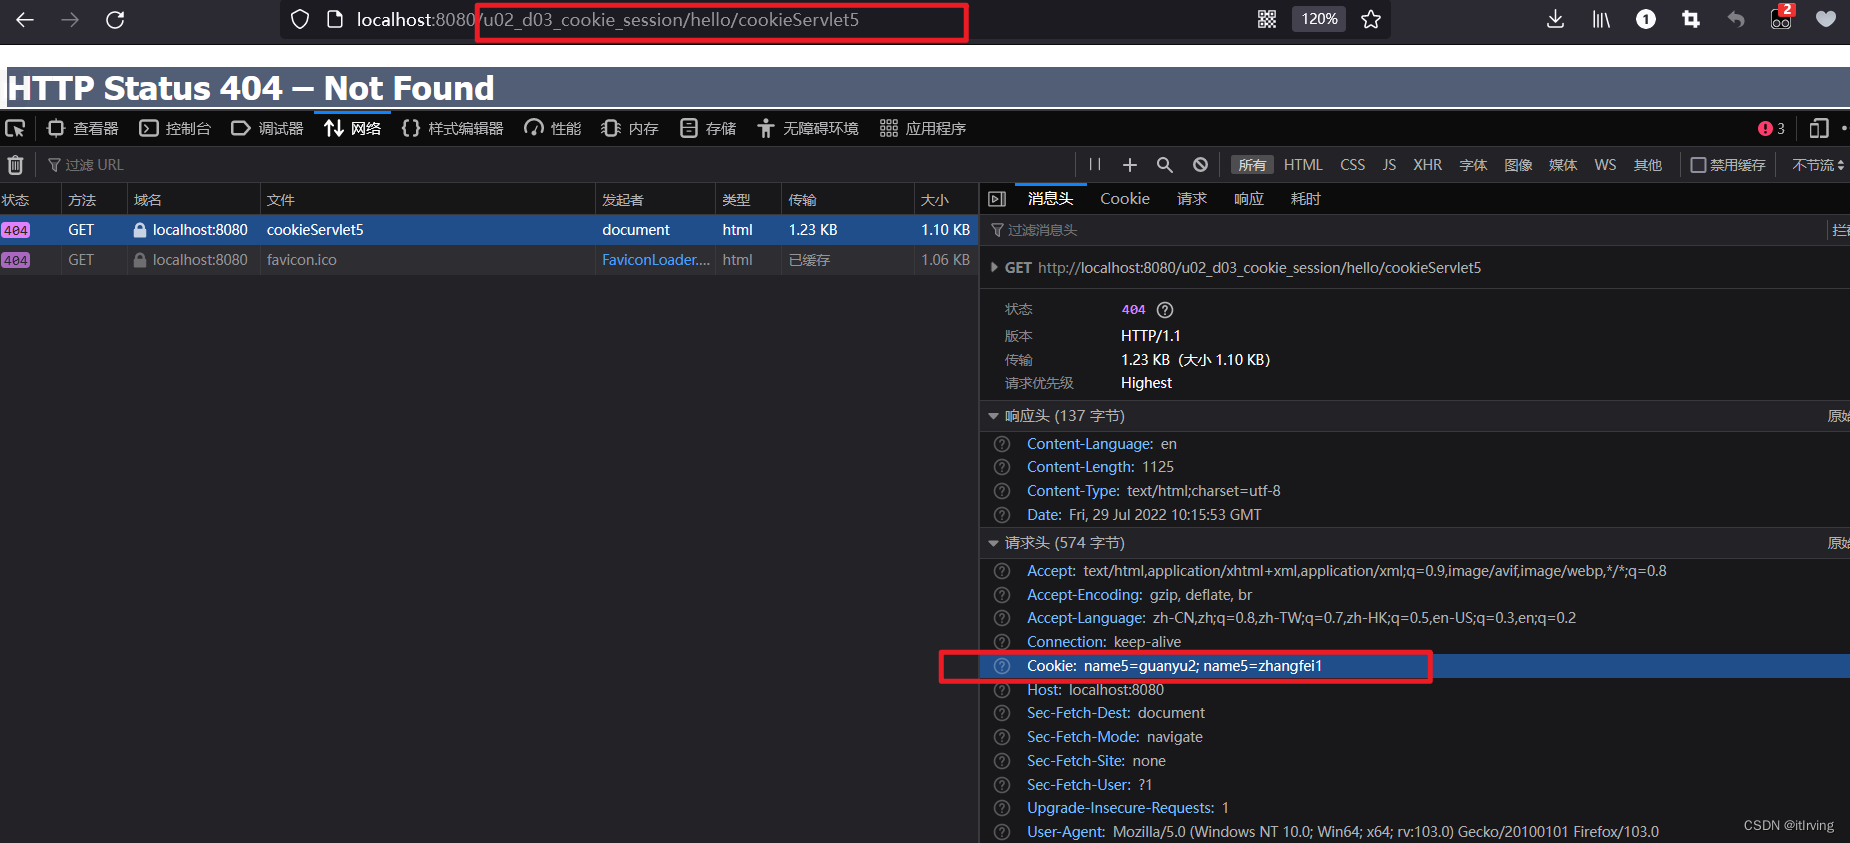Switch to the 性能 devtools tab
The height and width of the screenshot is (843, 1850).
coord(552,128)
